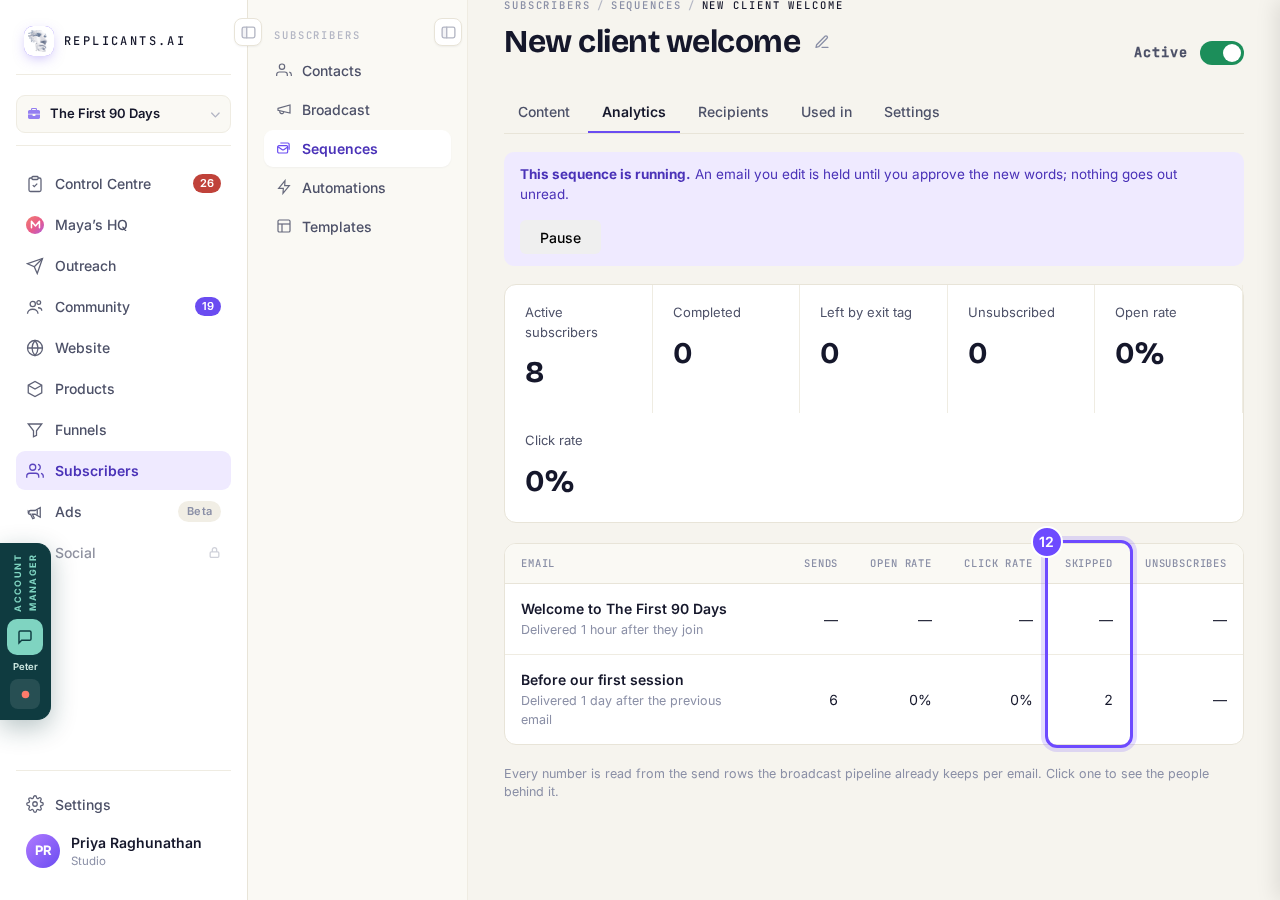
Task: Open Templates via its layout icon
Action: [x=284, y=226]
